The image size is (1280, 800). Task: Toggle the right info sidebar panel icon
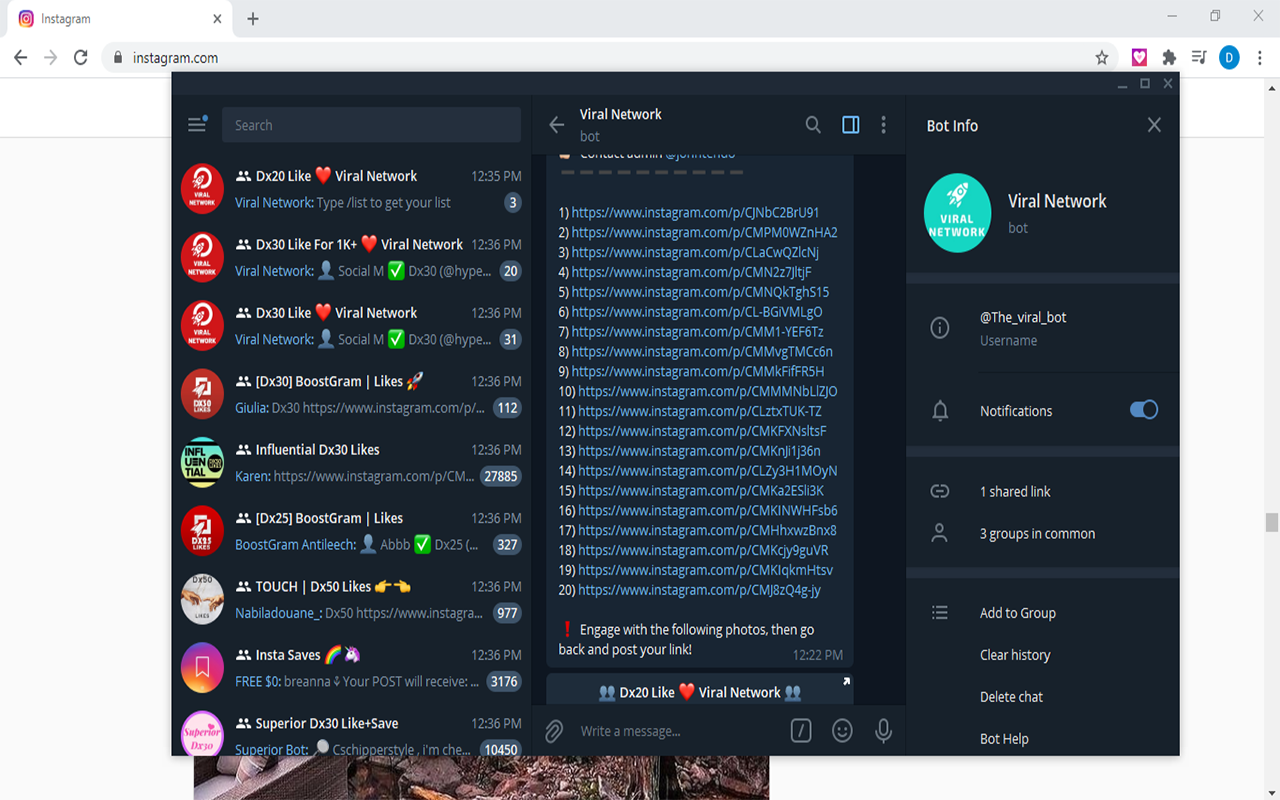(x=851, y=125)
